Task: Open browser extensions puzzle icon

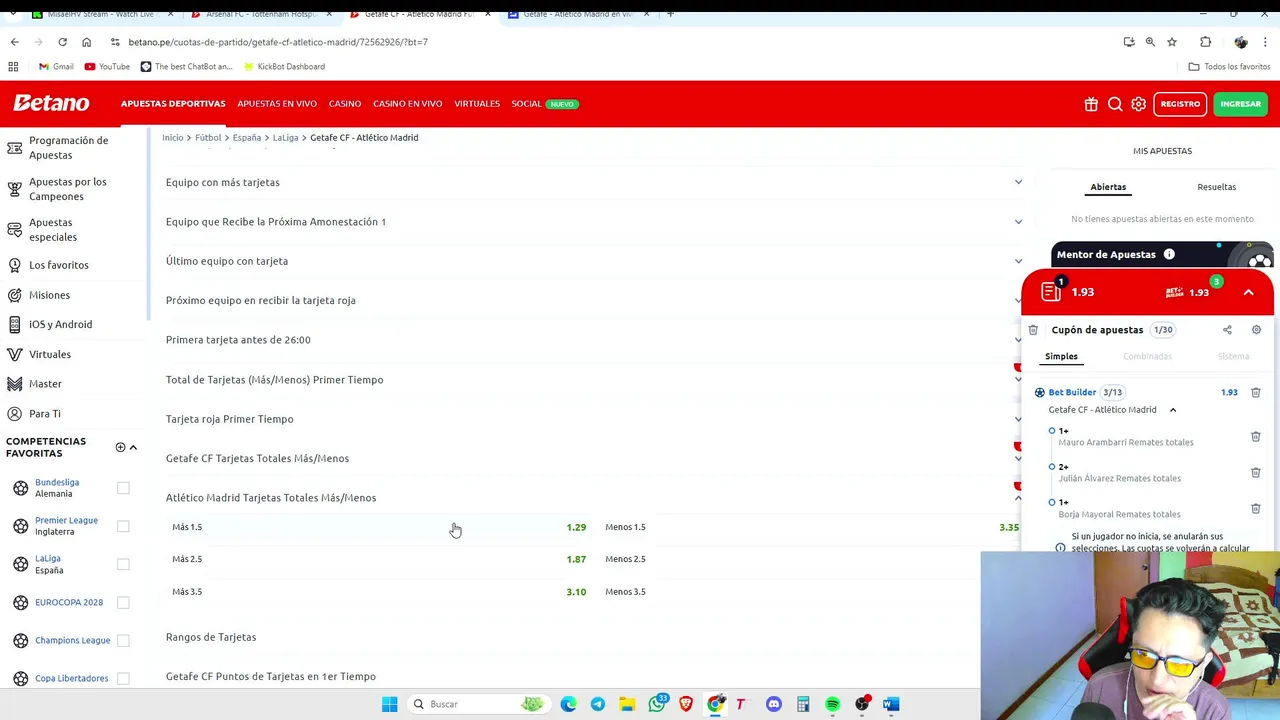Action: (1205, 42)
